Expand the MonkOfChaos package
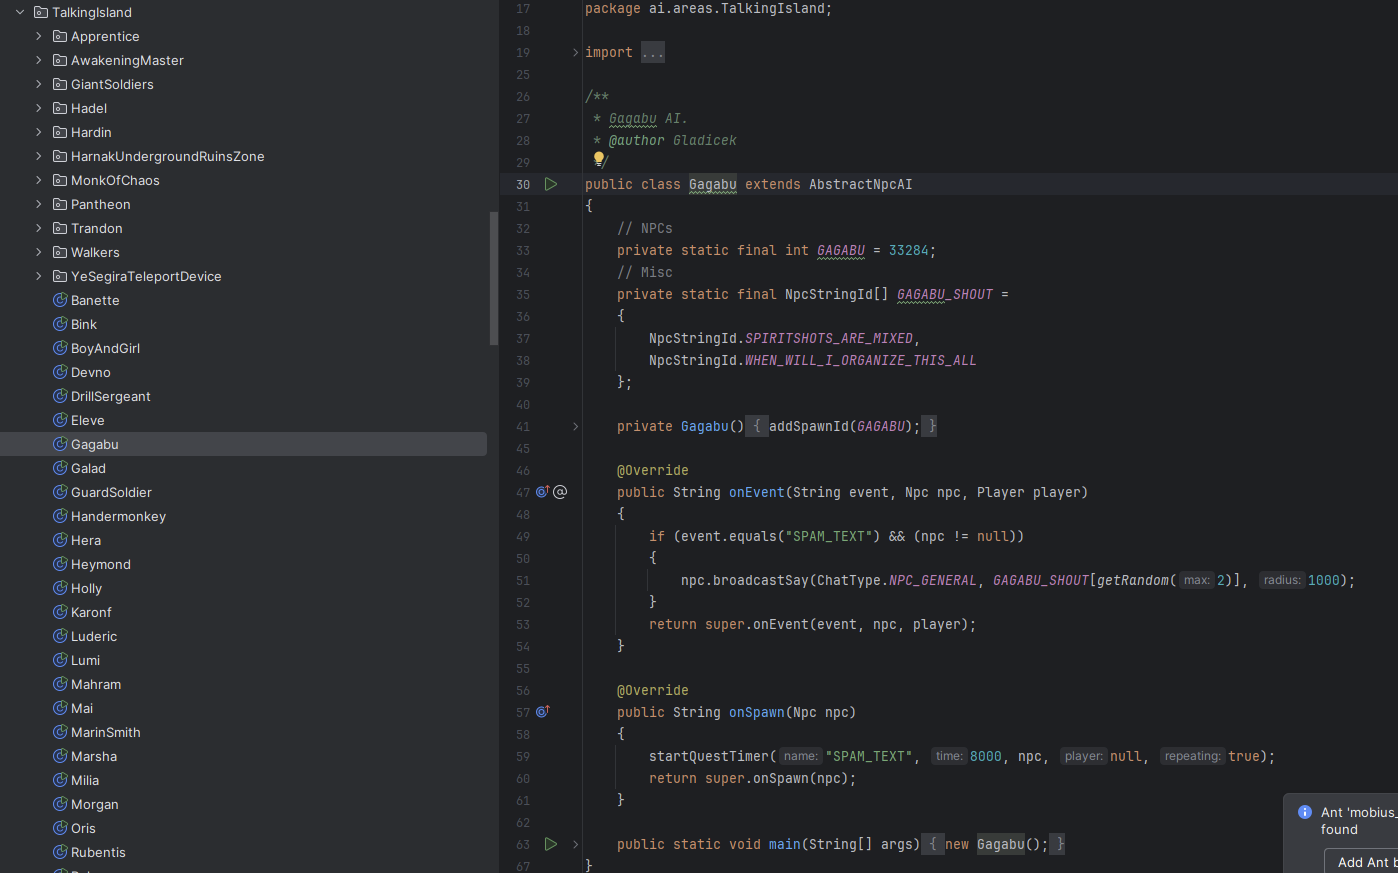Screen dimensions: 1398x873 [39, 180]
